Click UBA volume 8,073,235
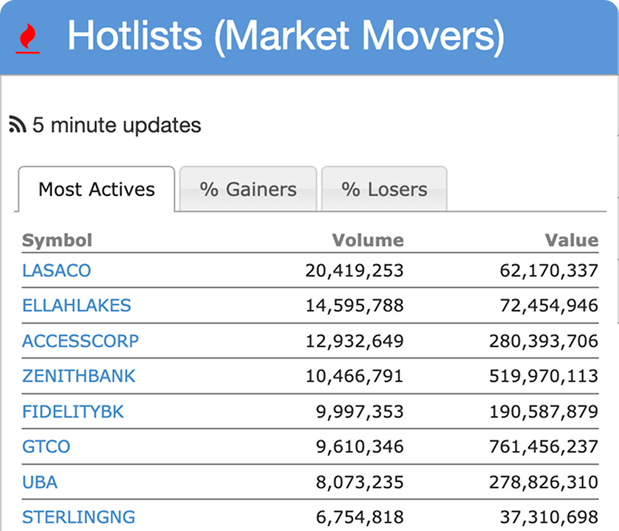 pyautogui.click(x=360, y=482)
